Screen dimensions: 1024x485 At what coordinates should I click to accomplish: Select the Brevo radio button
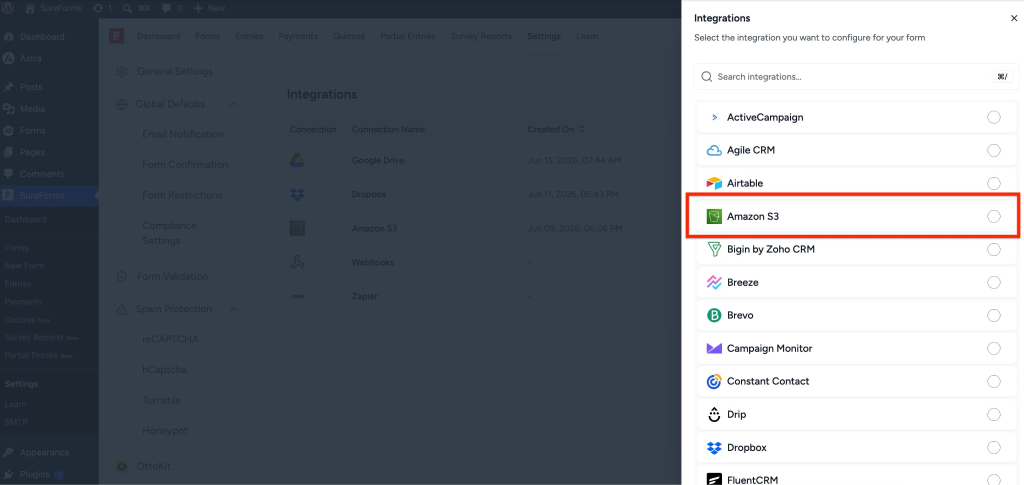993,315
